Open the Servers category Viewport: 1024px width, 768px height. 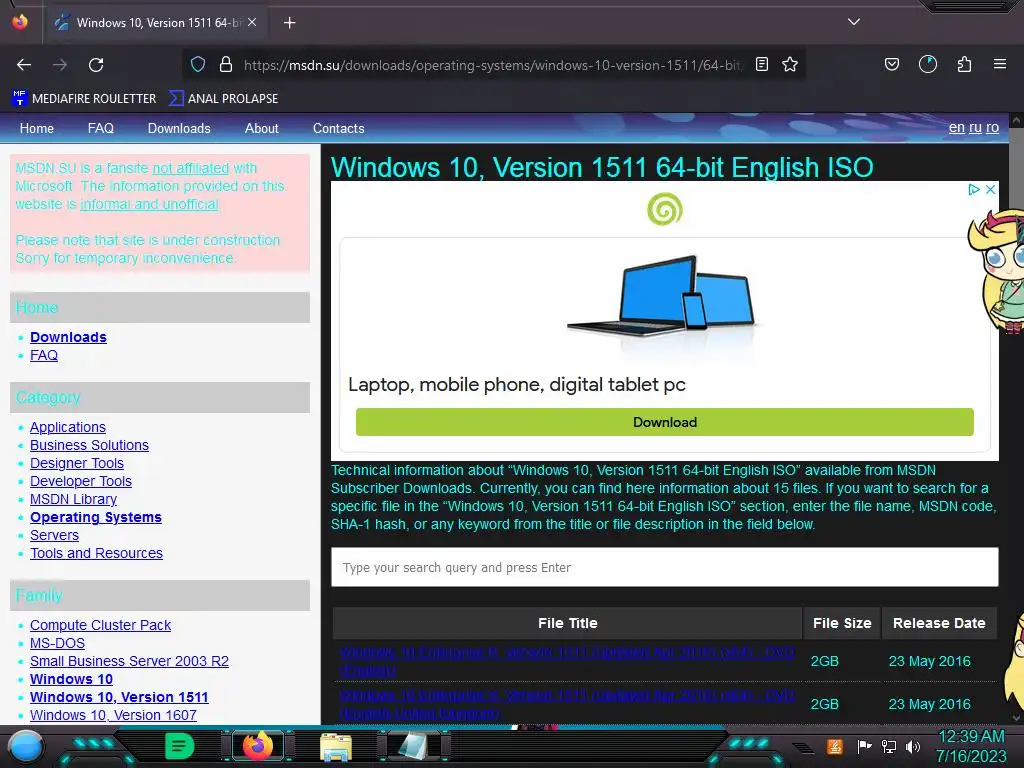click(54, 536)
